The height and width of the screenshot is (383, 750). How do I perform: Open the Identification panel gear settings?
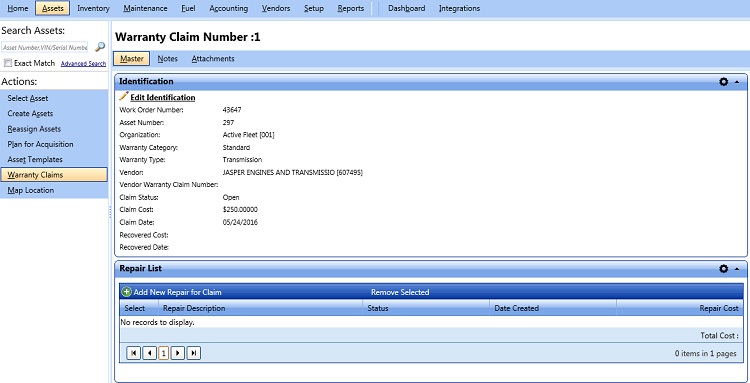coord(723,82)
